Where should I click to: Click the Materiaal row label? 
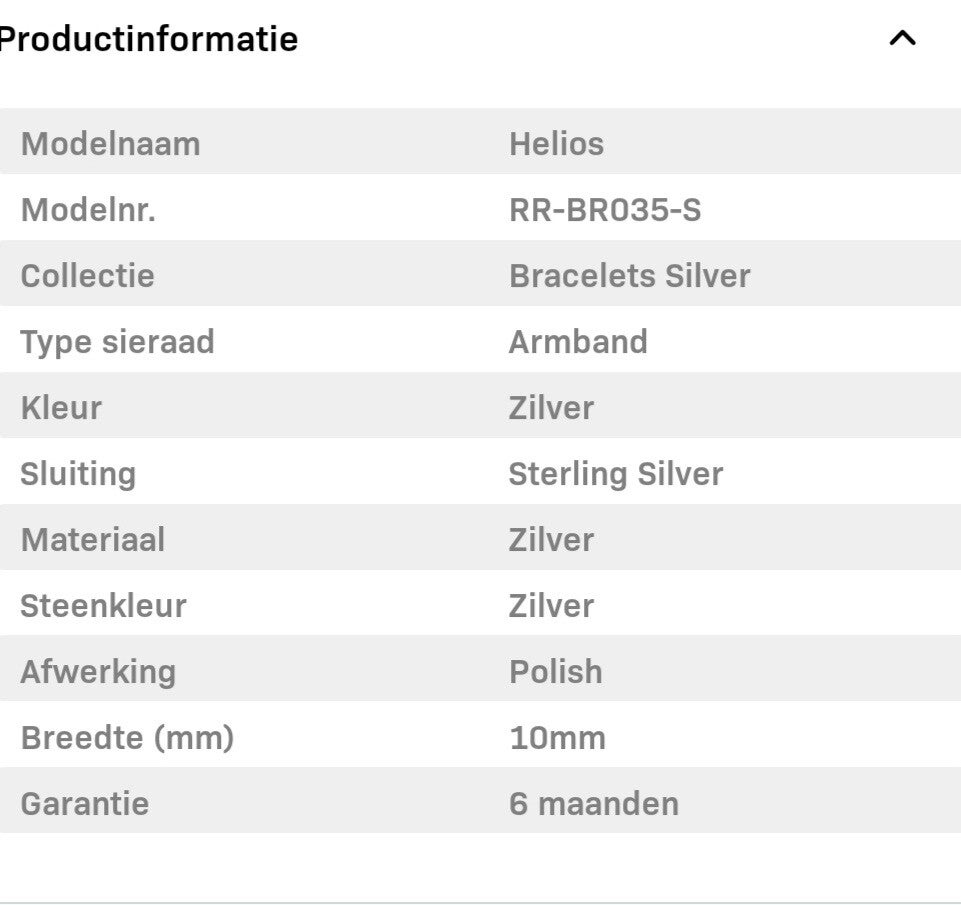[x=93, y=540]
